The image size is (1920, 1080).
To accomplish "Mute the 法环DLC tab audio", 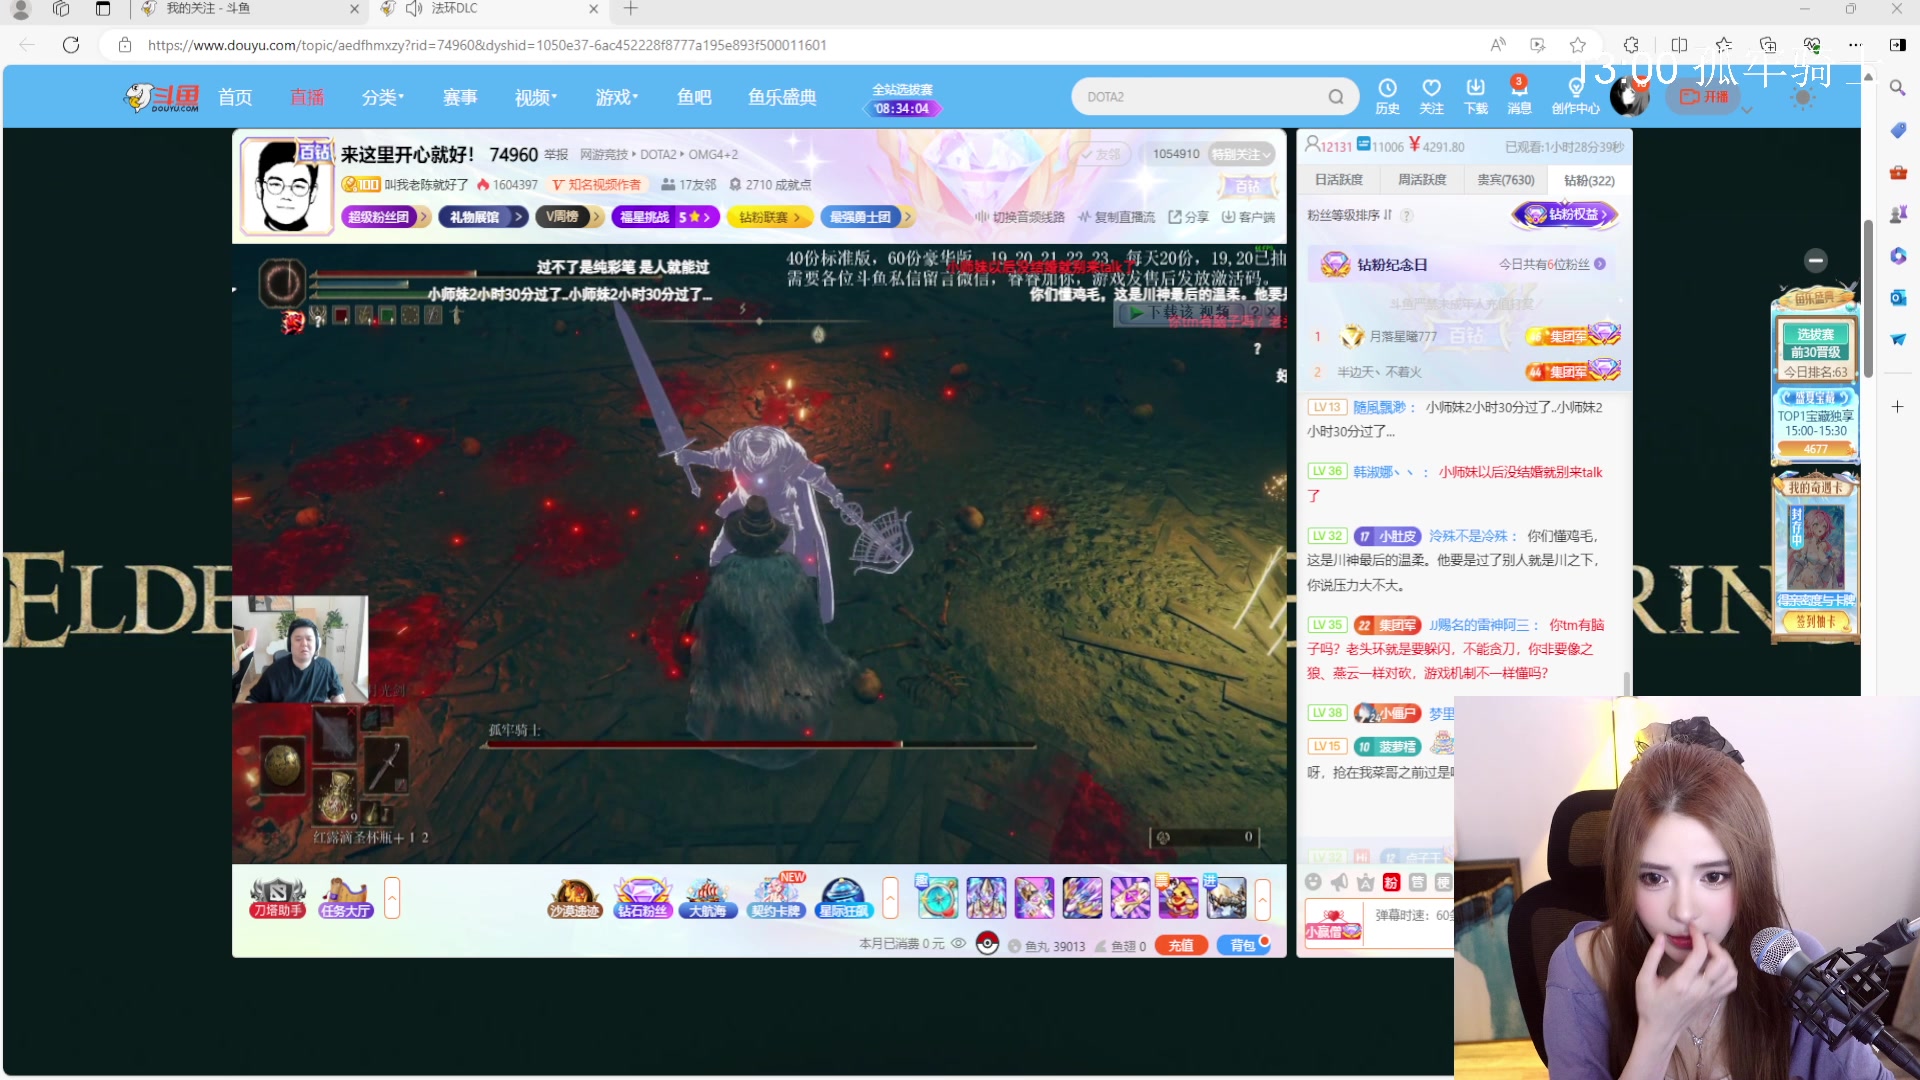I will click(413, 9).
